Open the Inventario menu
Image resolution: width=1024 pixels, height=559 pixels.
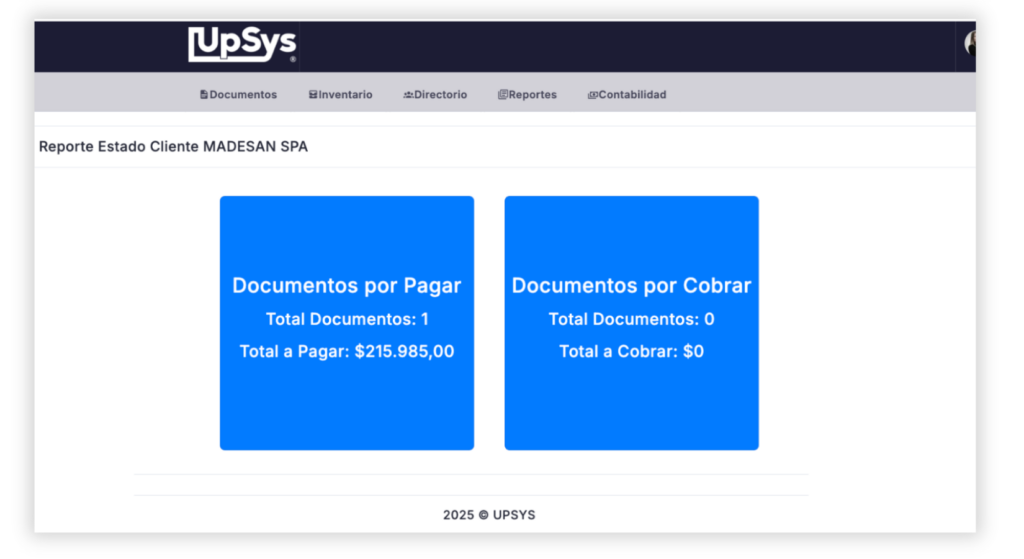pos(346,95)
